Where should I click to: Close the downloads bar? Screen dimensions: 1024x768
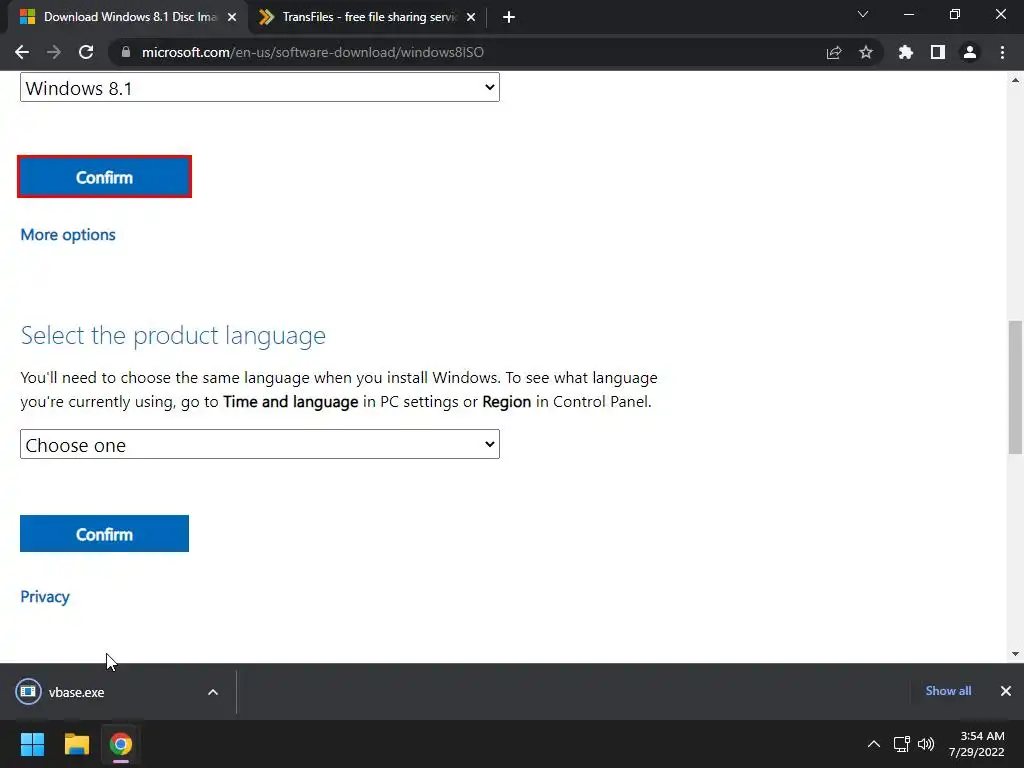(x=1006, y=691)
